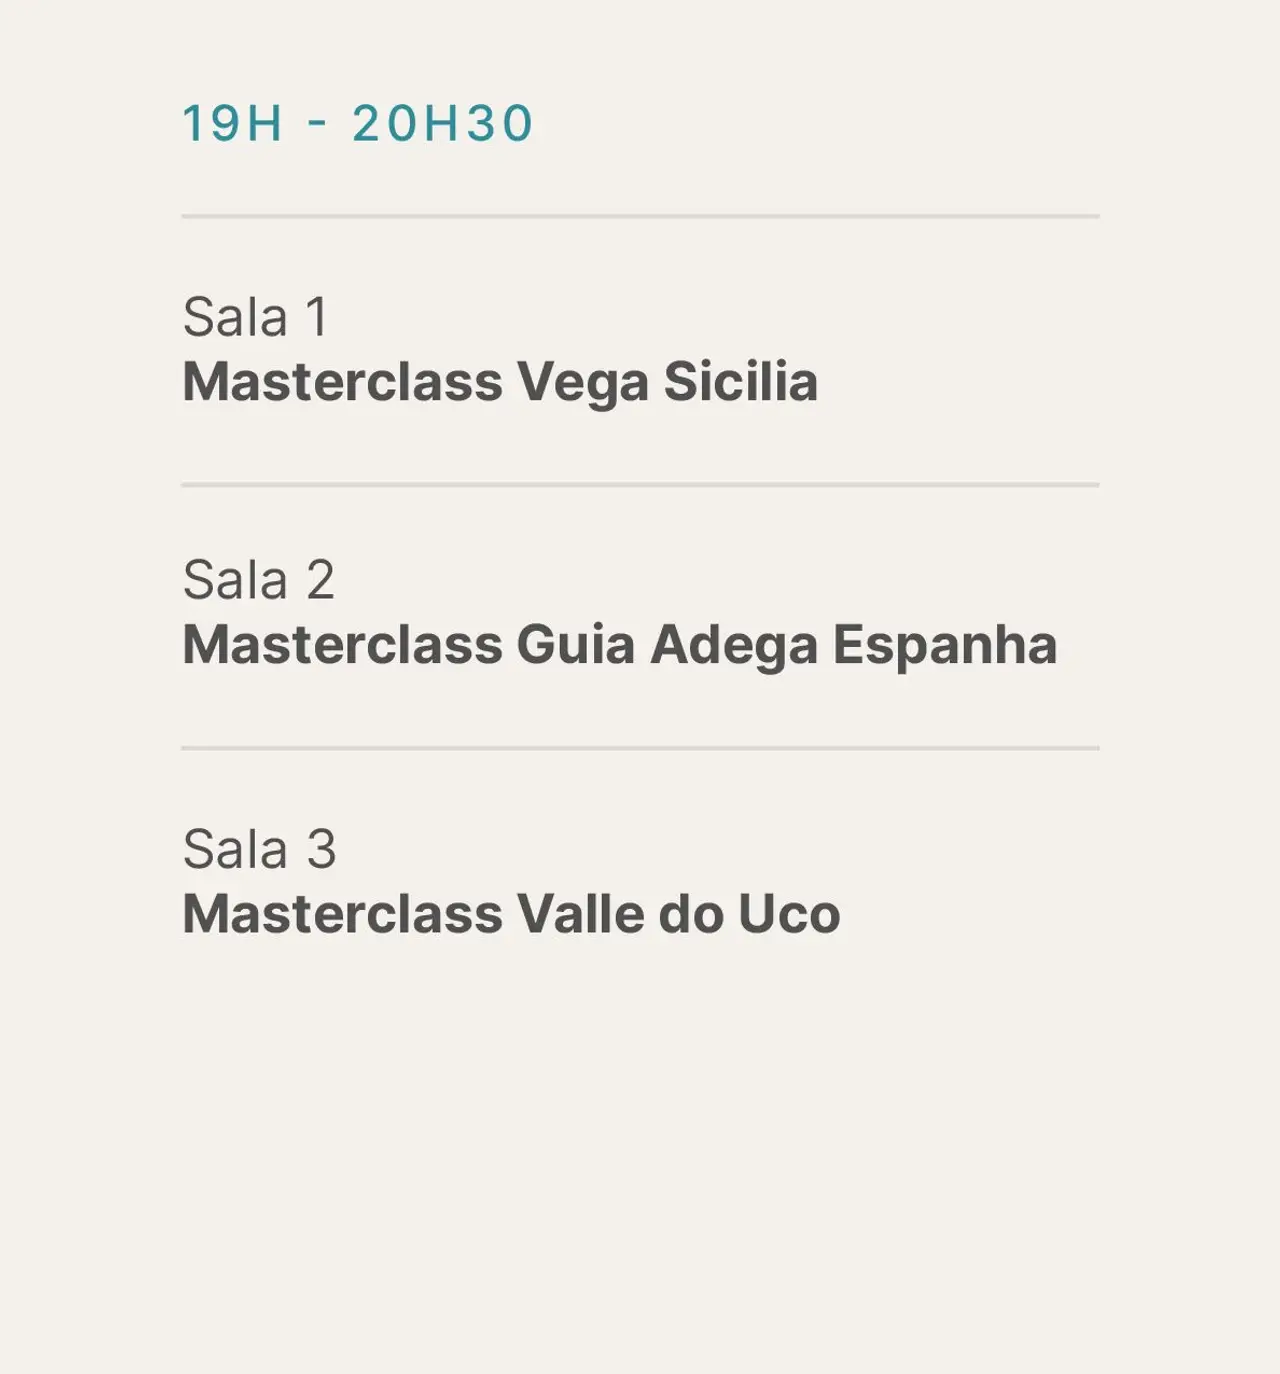The image size is (1280, 1374).
Task: Click the divider between Sala 2 and Sala 3
Action: pyautogui.click(x=640, y=747)
